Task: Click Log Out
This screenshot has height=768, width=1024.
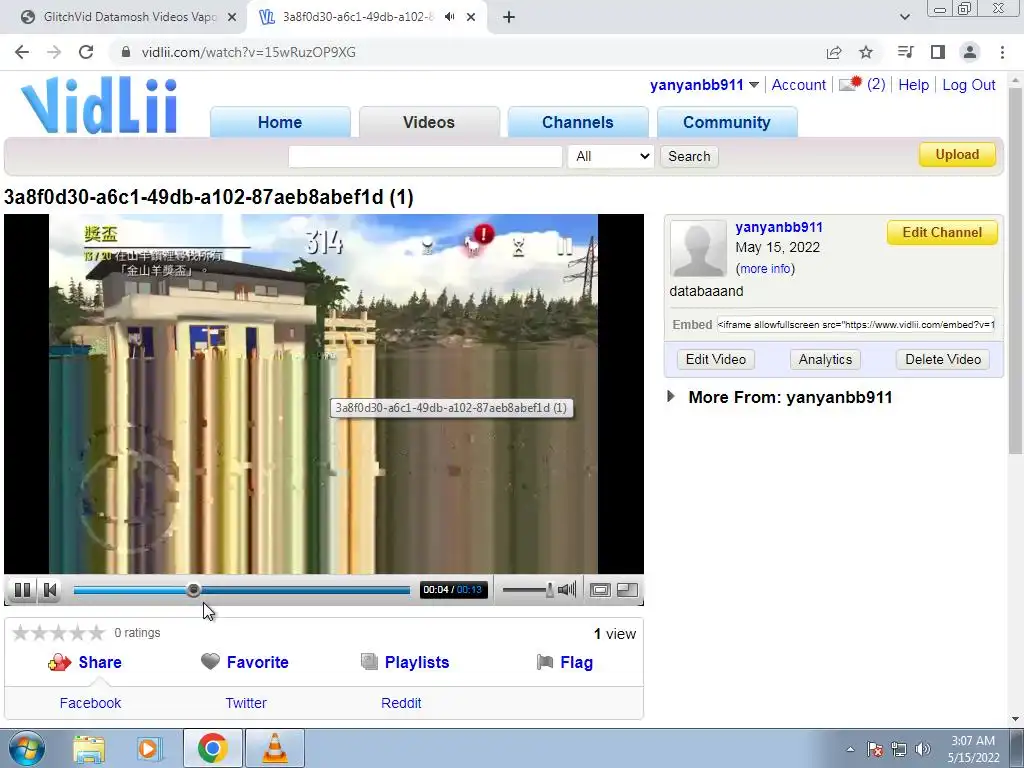Action: [968, 85]
